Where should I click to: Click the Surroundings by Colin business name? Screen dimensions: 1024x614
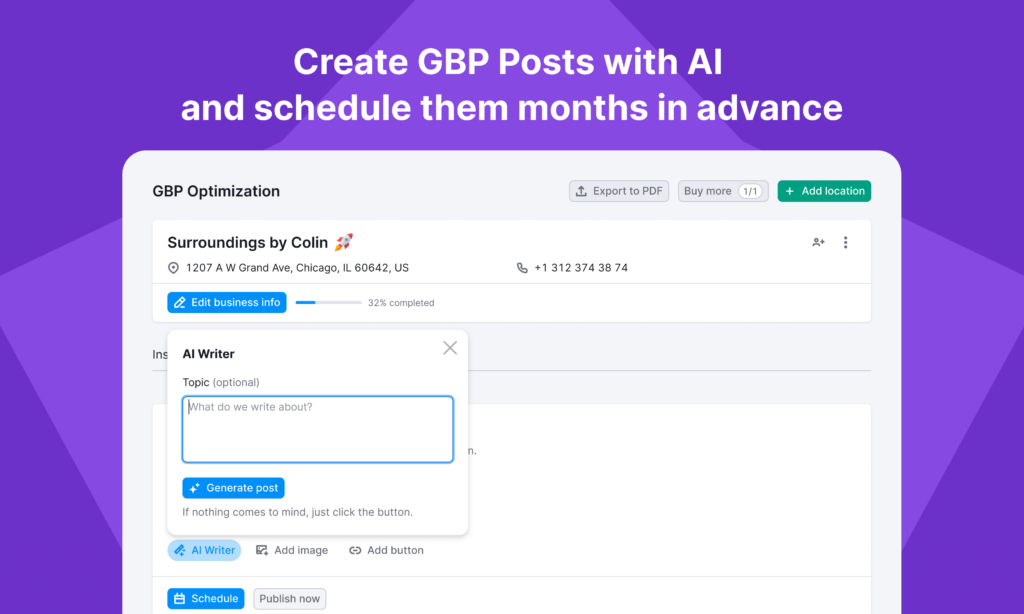[248, 242]
